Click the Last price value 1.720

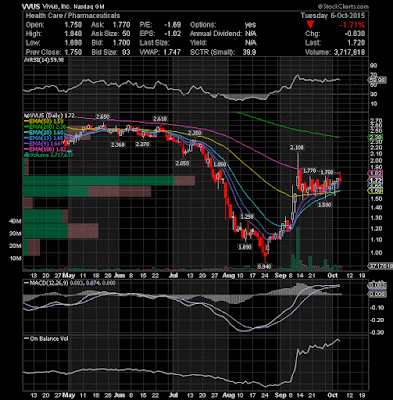tap(357, 43)
